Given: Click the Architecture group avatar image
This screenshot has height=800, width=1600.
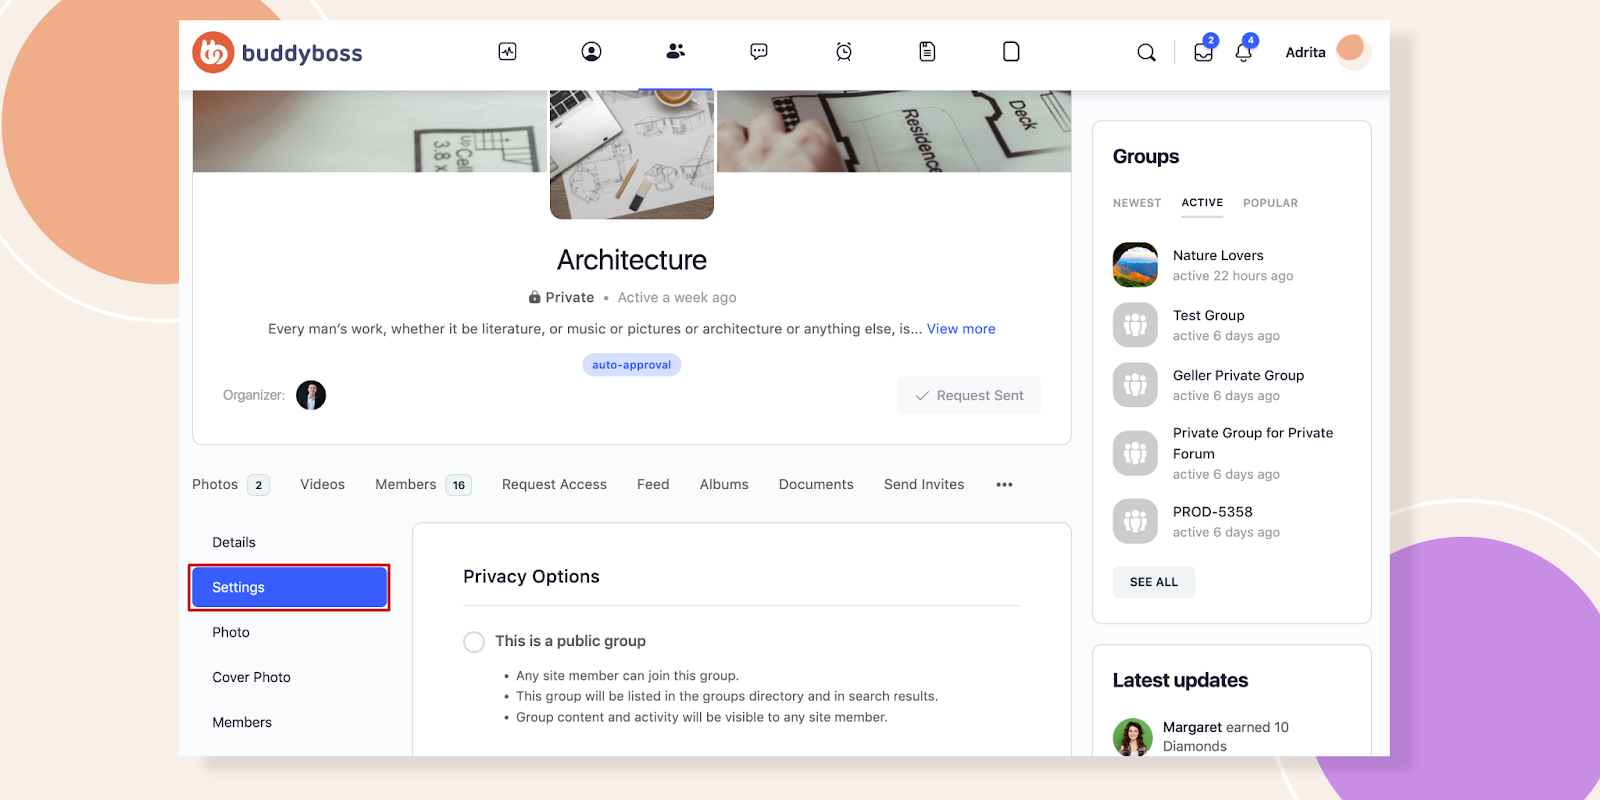Looking at the screenshot, I should 632,154.
